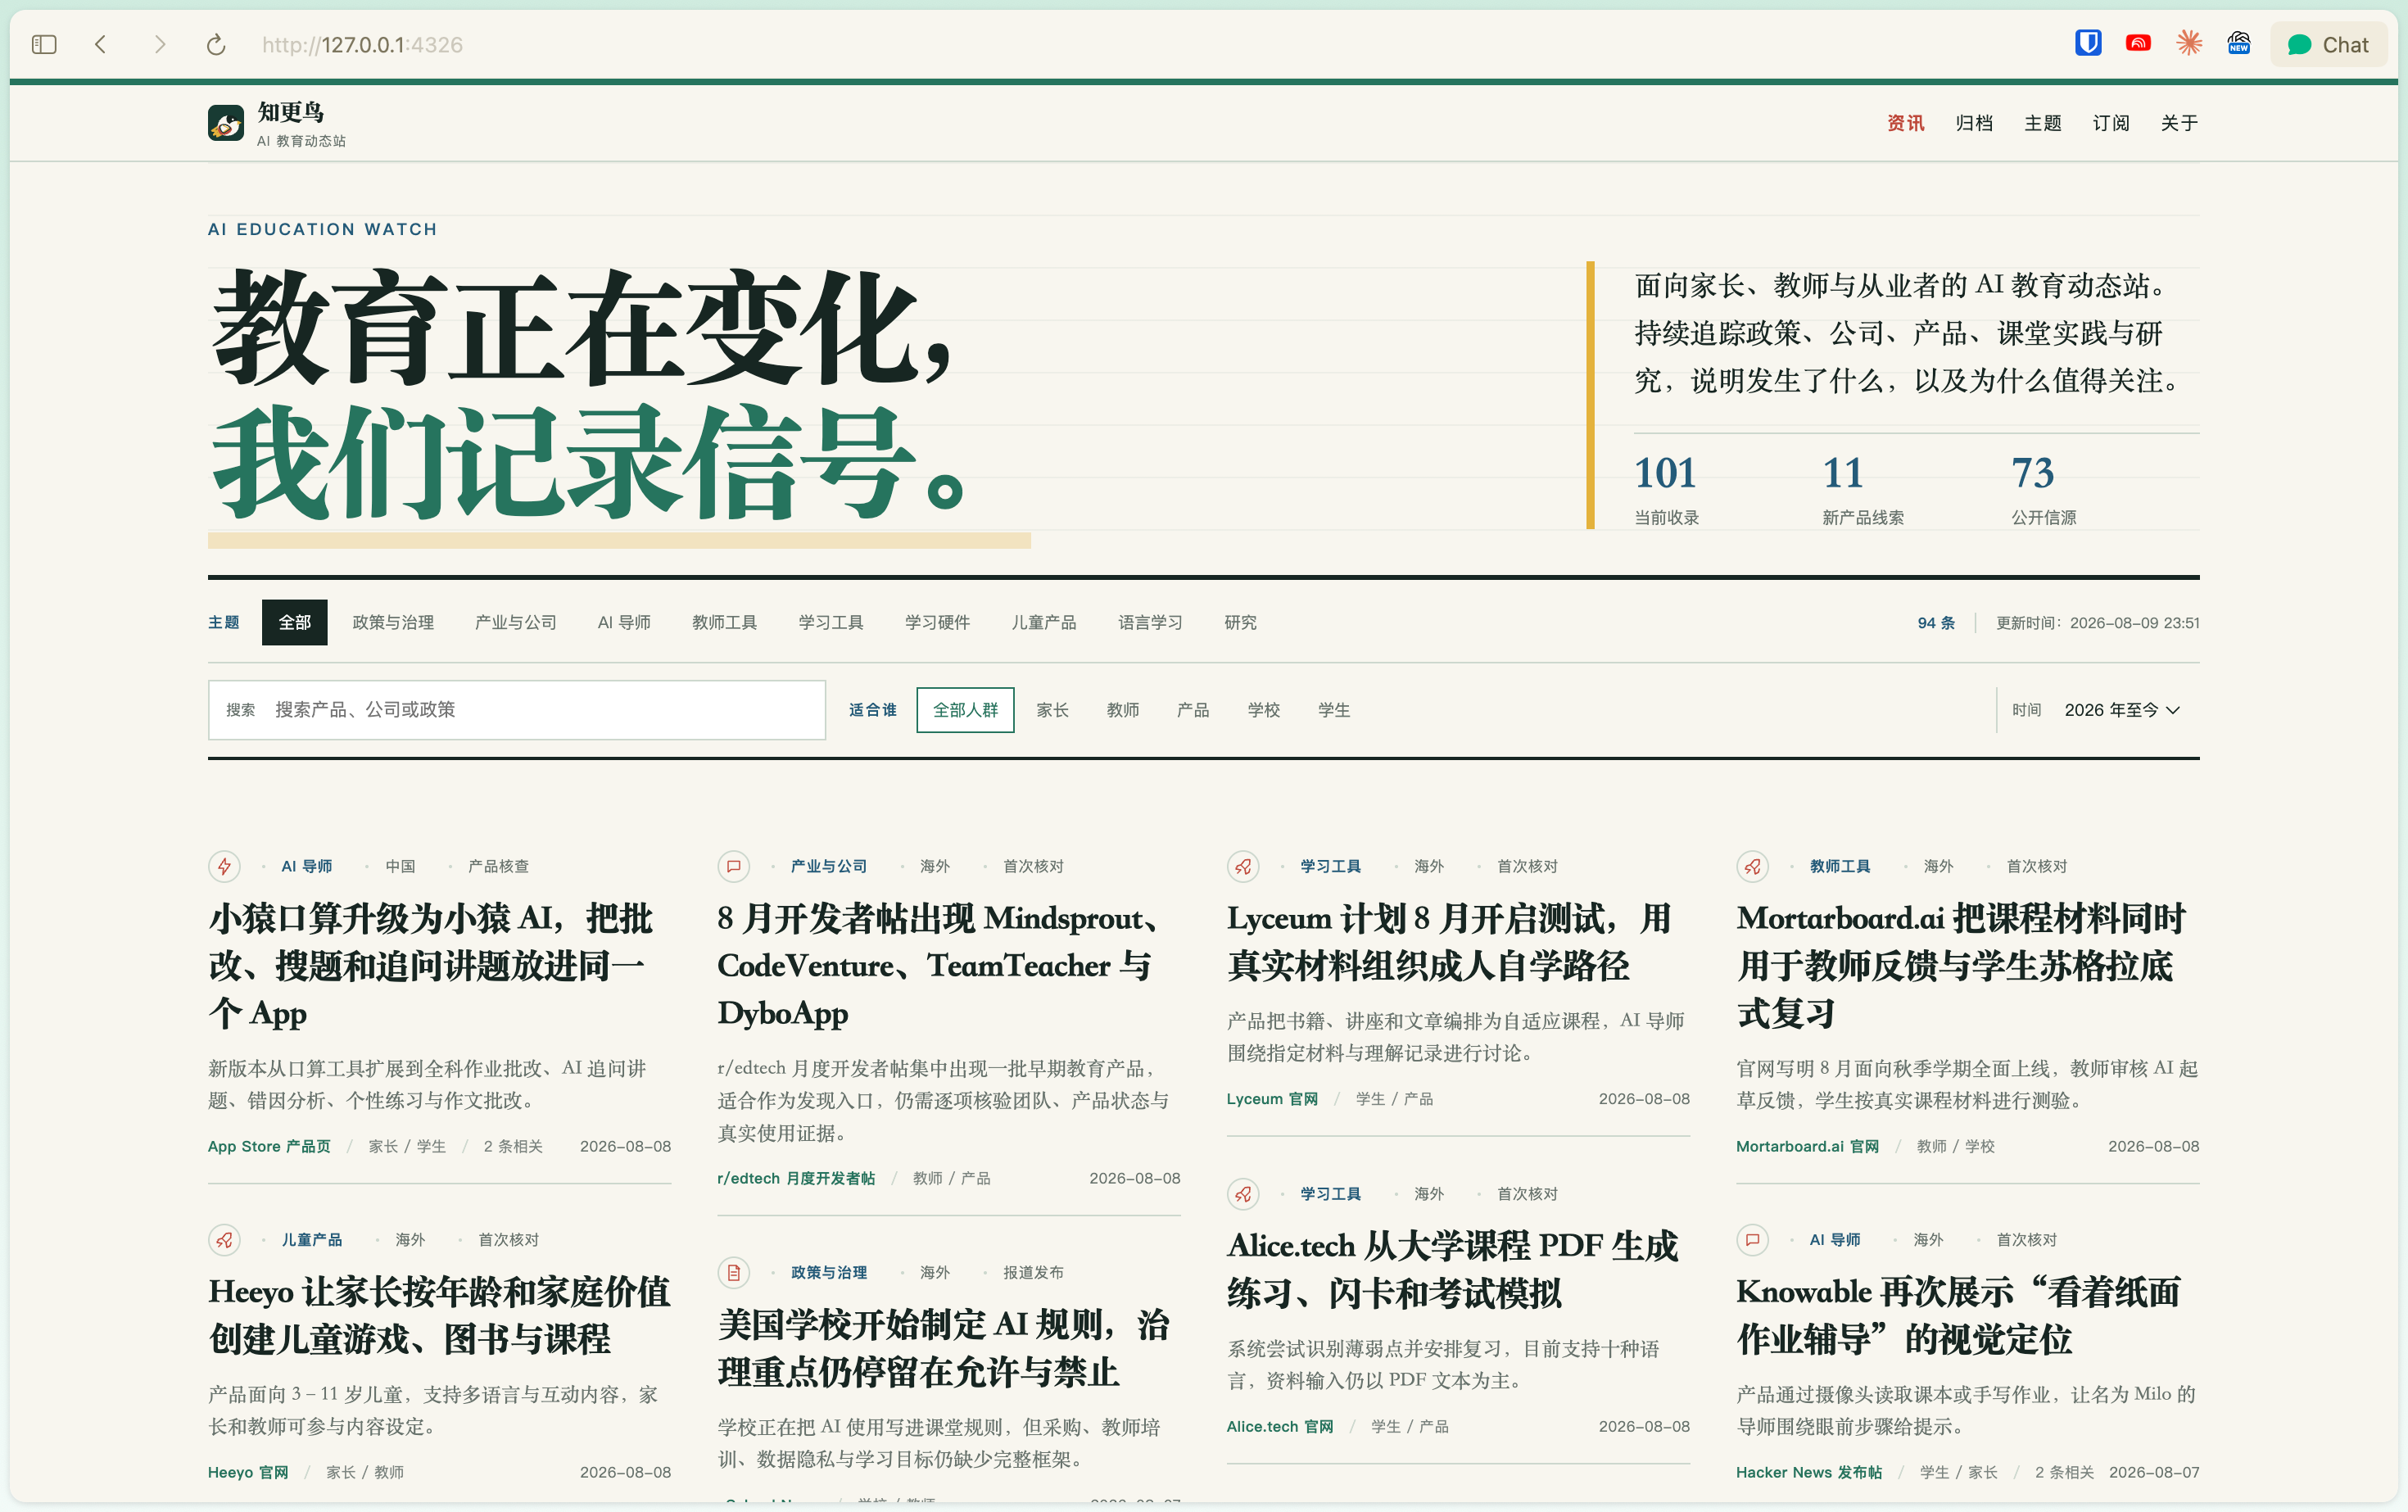Open the Hacker News 发布帖 source link
Image resolution: width=2408 pixels, height=1512 pixels.
(1809, 1472)
